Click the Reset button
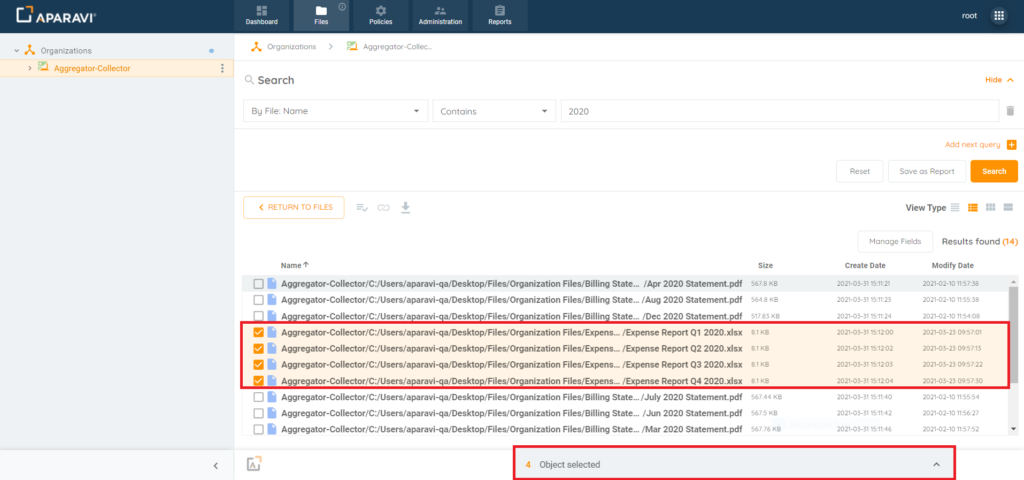This screenshot has width=1024, height=480. 860,171
